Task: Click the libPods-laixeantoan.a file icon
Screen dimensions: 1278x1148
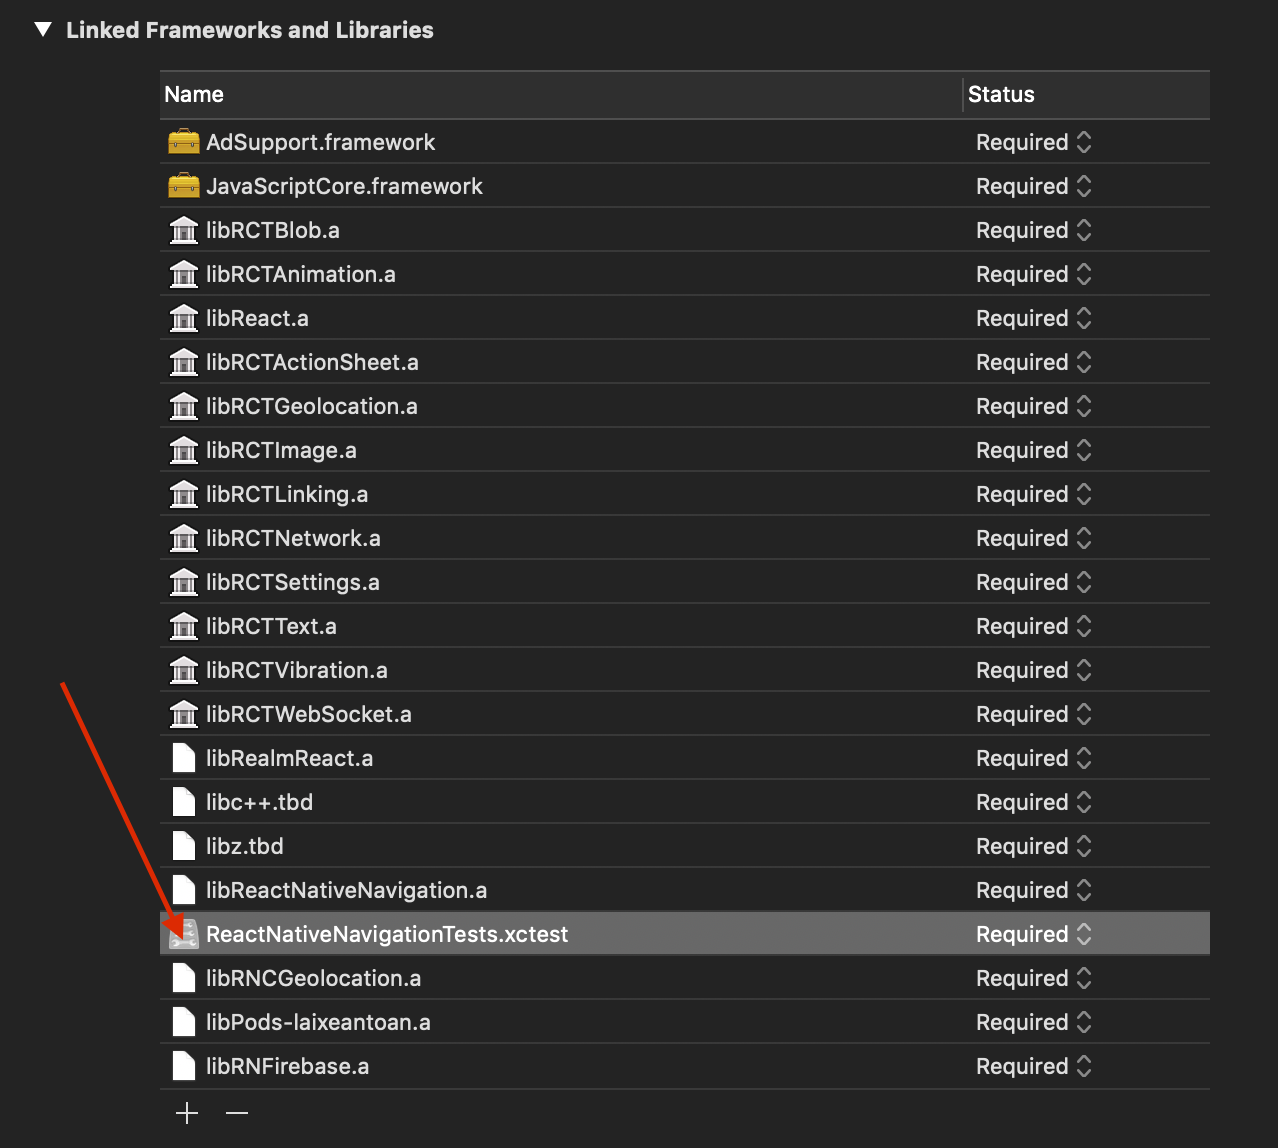Action: point(184,1022)
